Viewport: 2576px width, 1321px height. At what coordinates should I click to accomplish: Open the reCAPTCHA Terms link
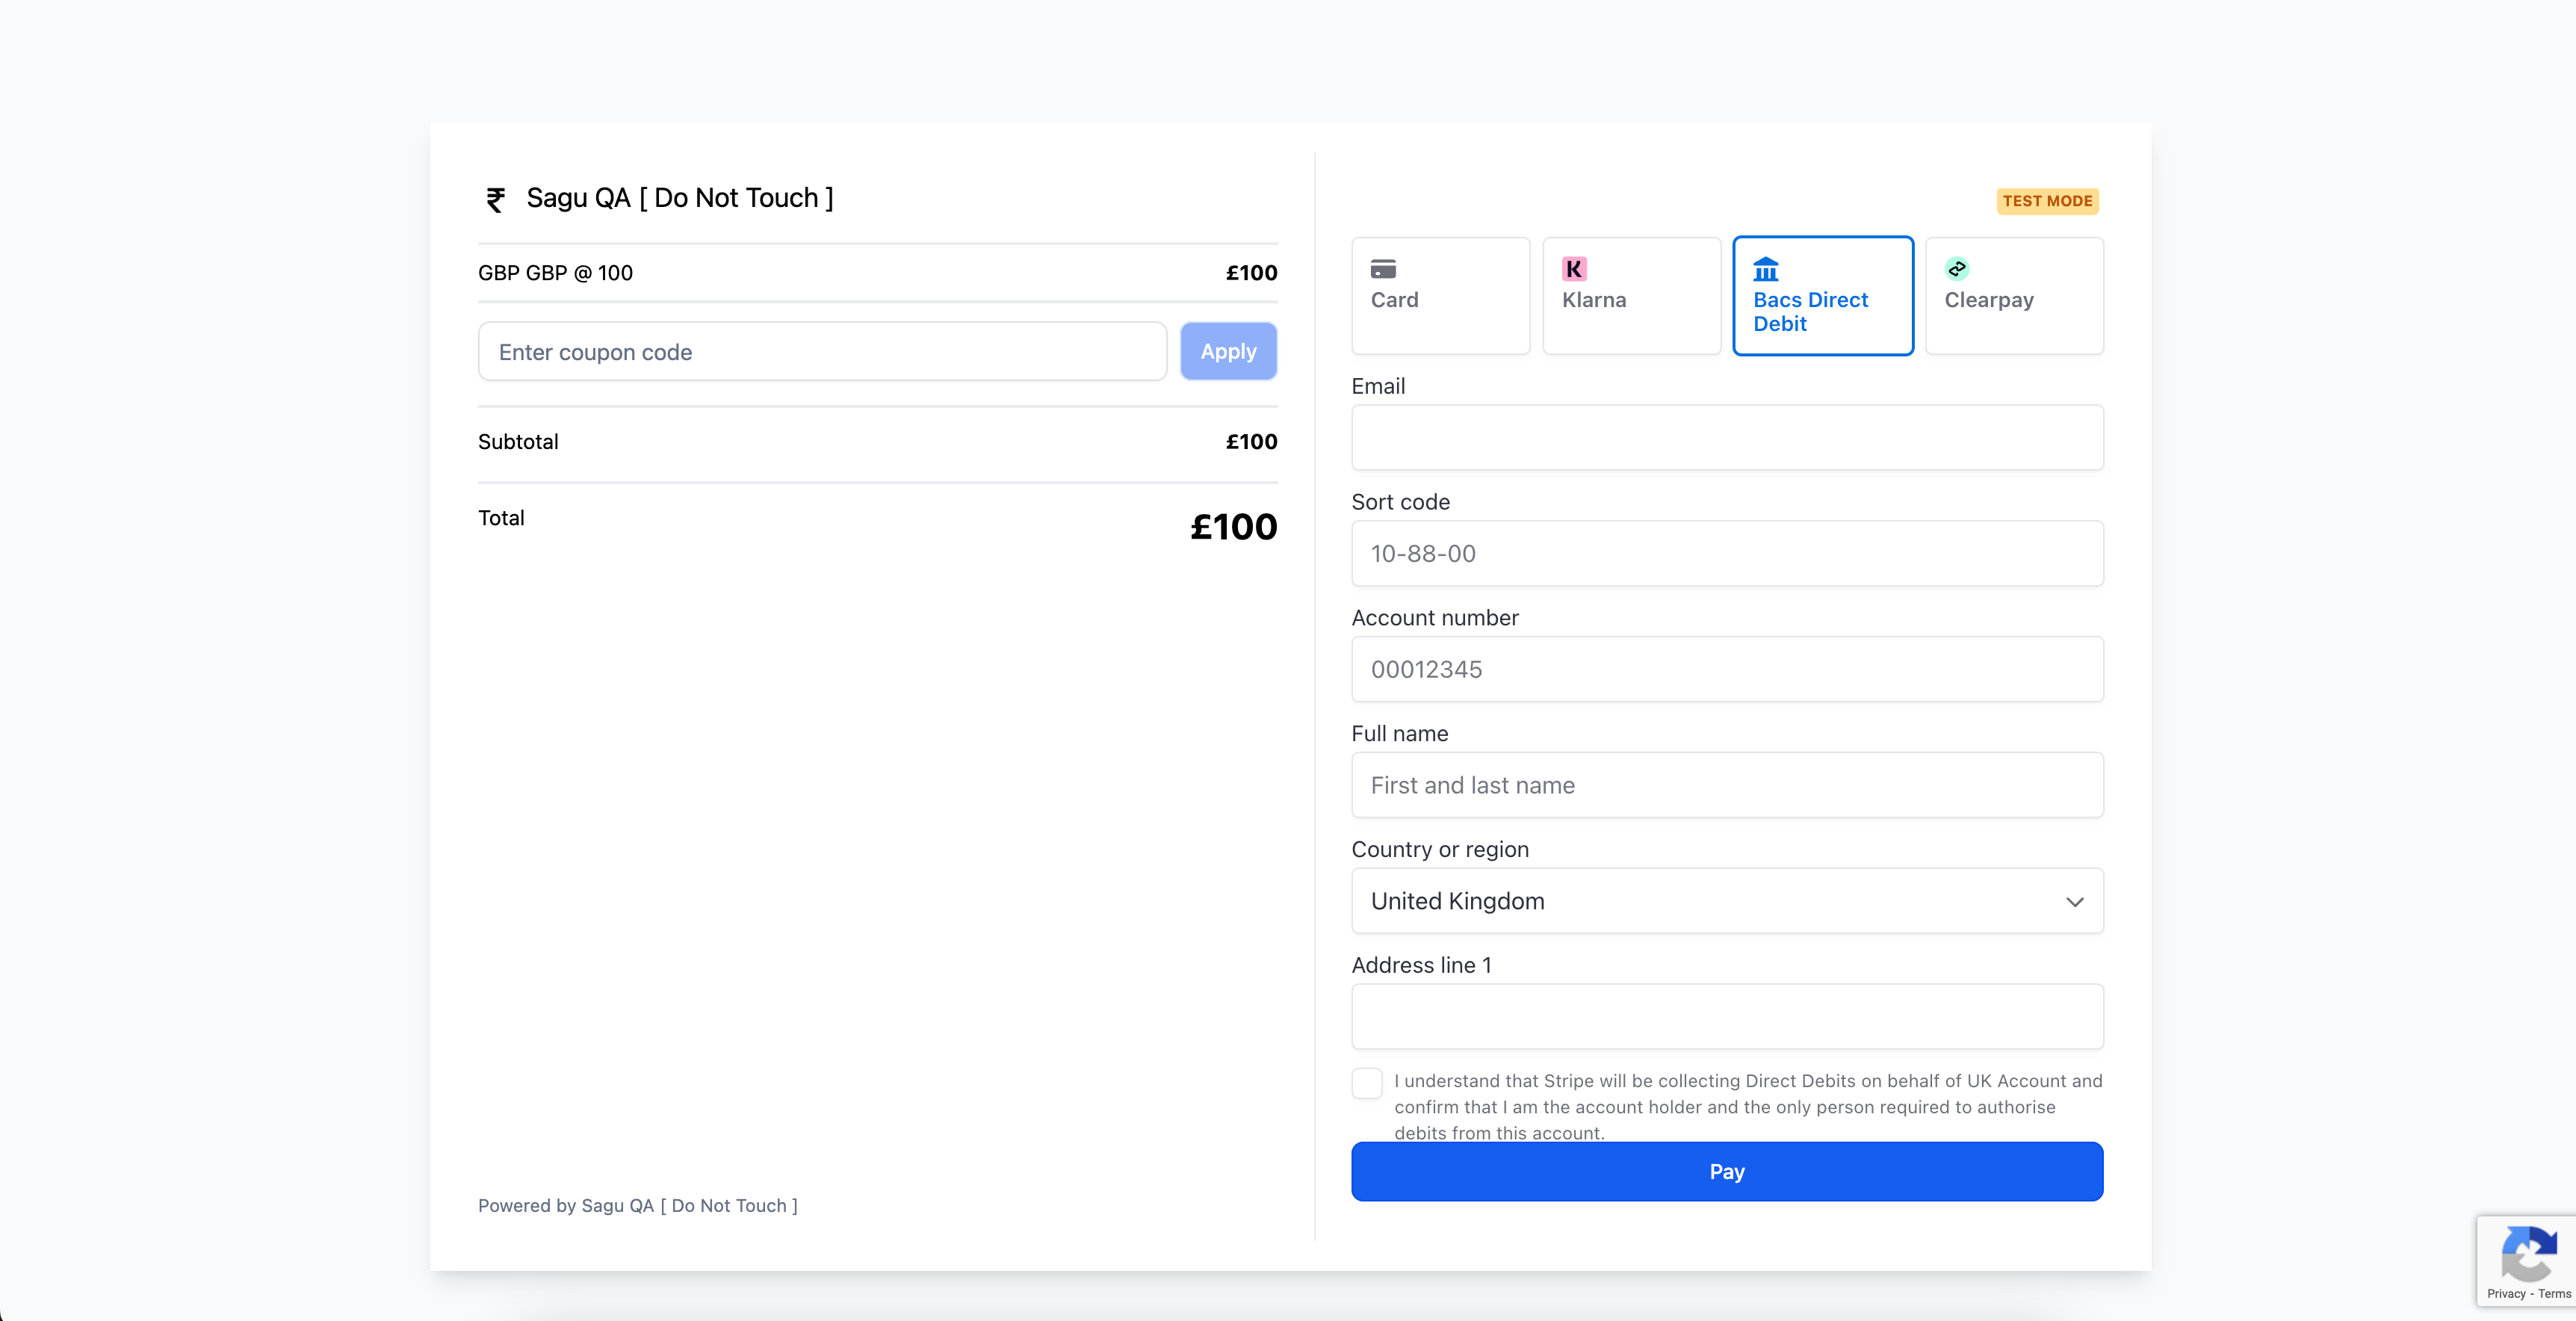tap(2554, 1293)
